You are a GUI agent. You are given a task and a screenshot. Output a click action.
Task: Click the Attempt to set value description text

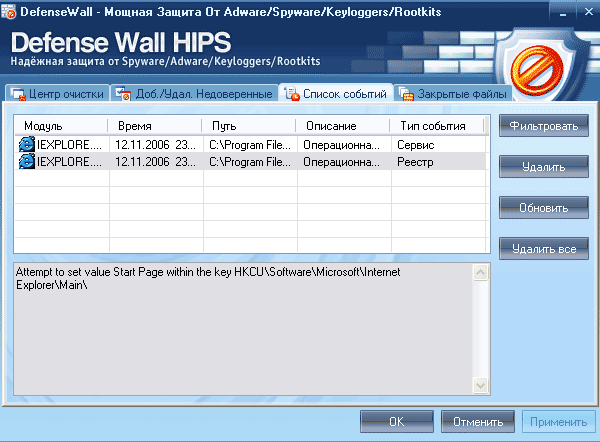(208, 278)
